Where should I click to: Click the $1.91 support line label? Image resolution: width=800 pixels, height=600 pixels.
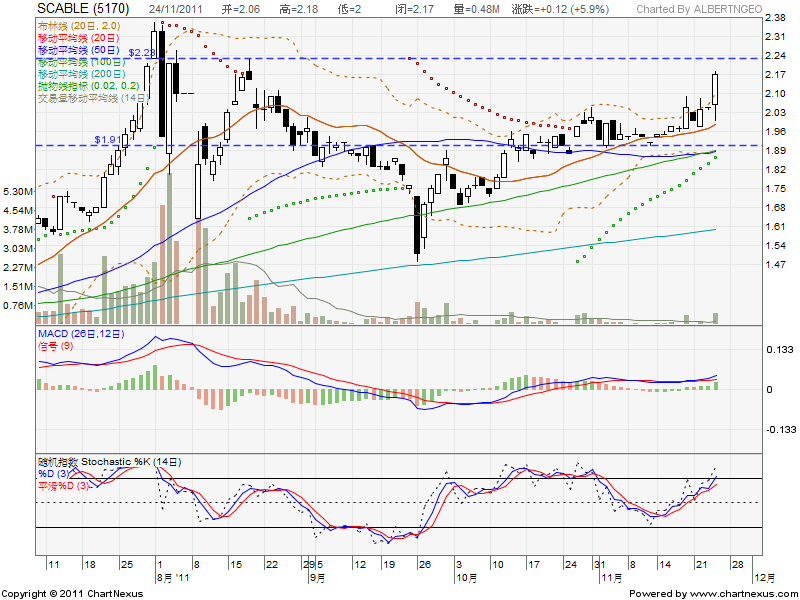(x=107, y=139)
